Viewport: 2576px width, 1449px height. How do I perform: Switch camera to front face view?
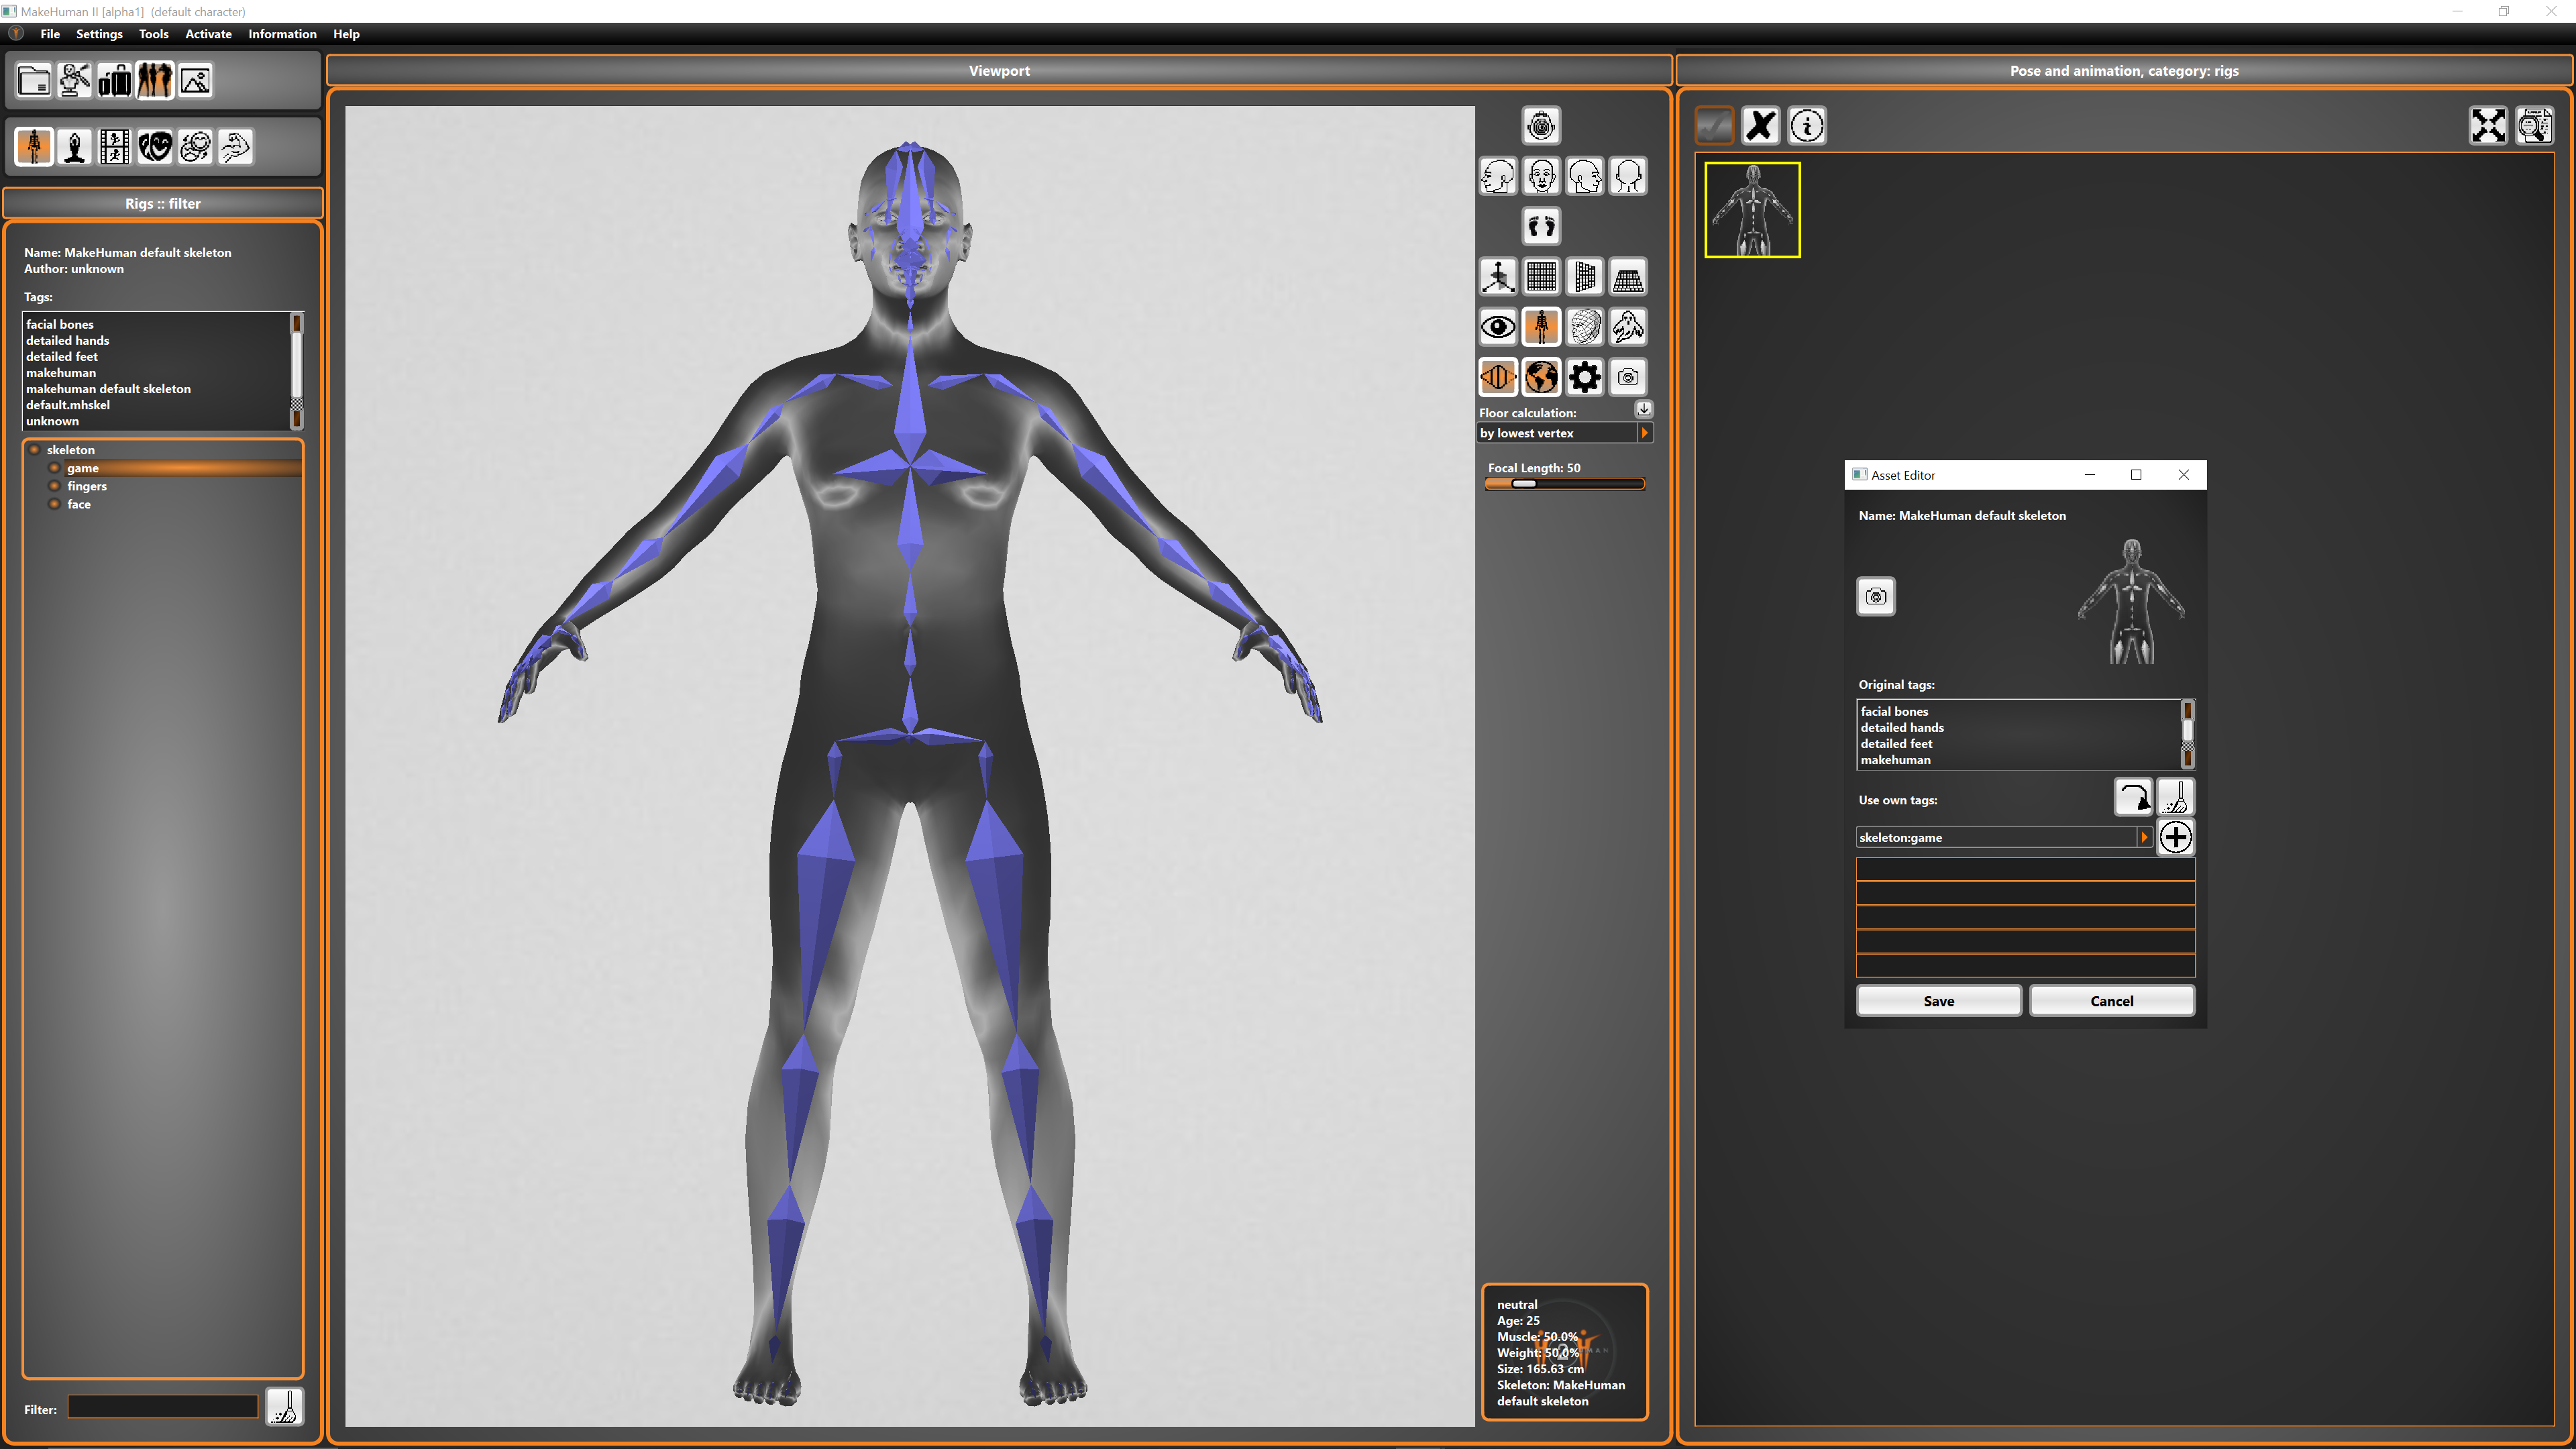[1541, 177]
